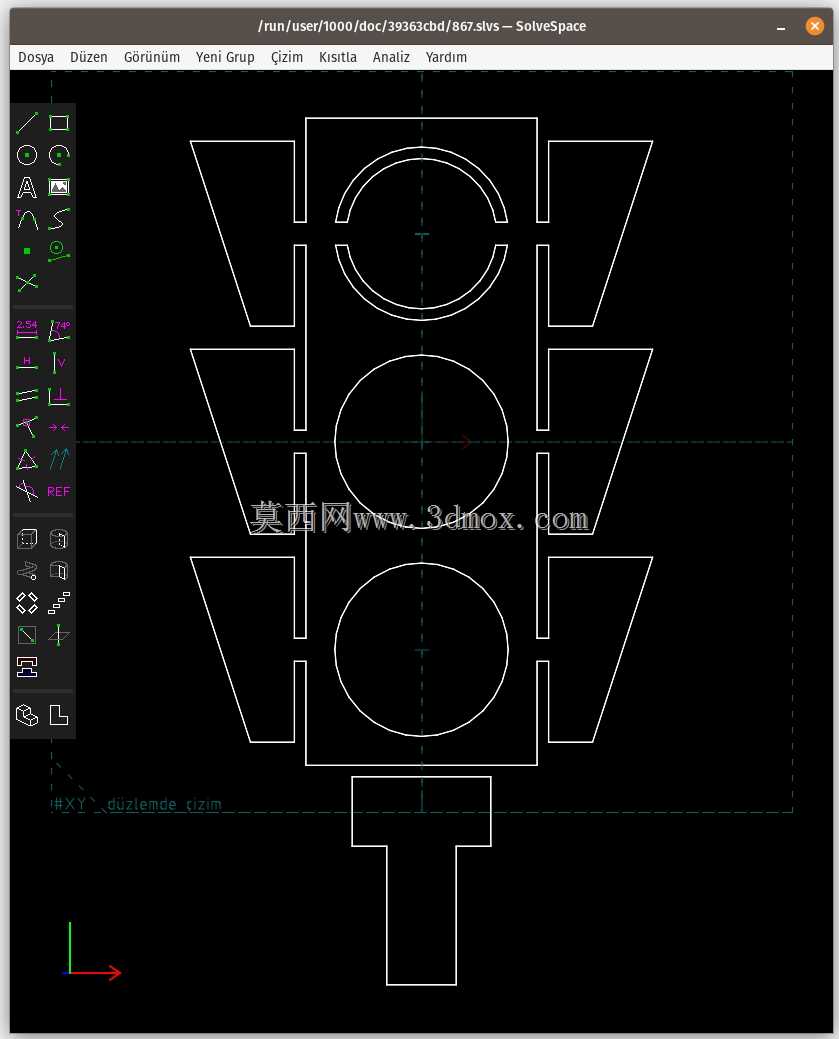The image size is (839, 1039).
Task: Create new revolve group
Action: point(59,571)
